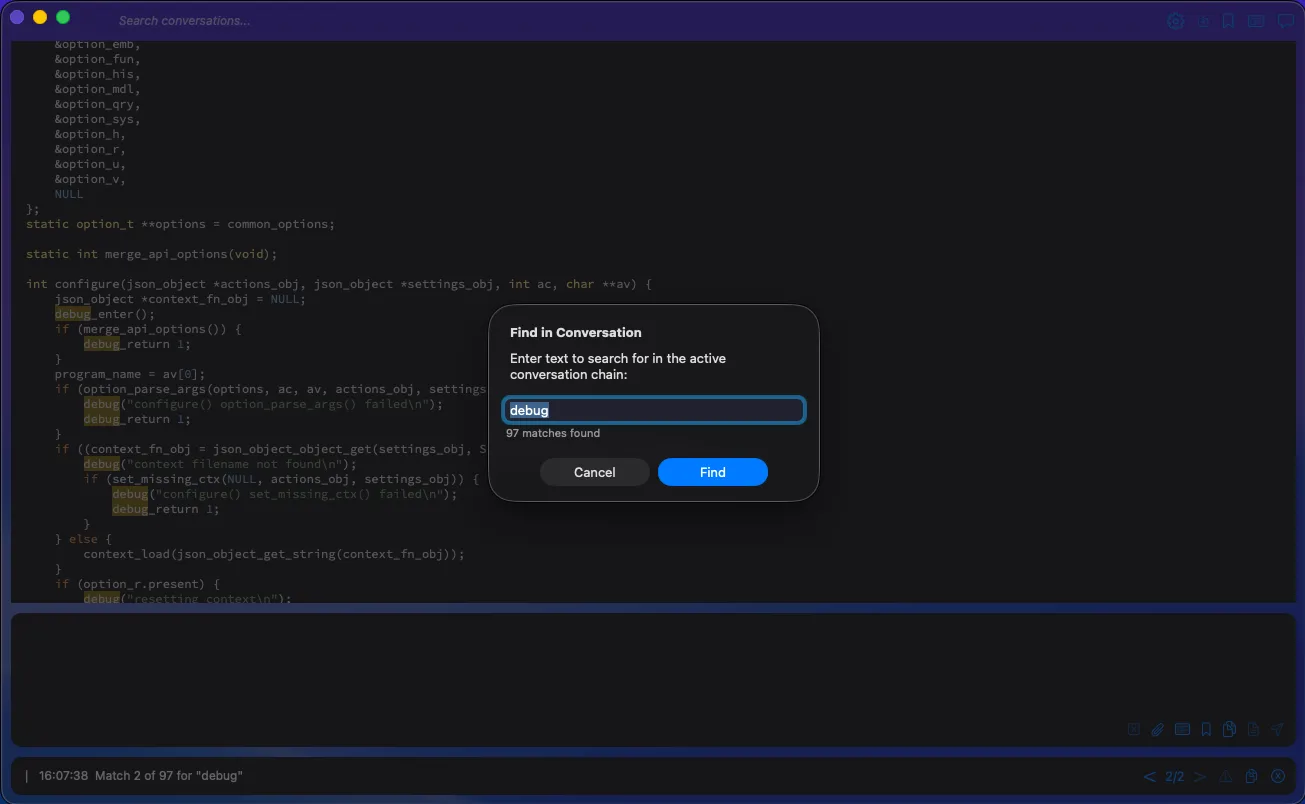1305x804 pixels.
Task: Go to previous page with left chevron
Action: point(1150,777)
